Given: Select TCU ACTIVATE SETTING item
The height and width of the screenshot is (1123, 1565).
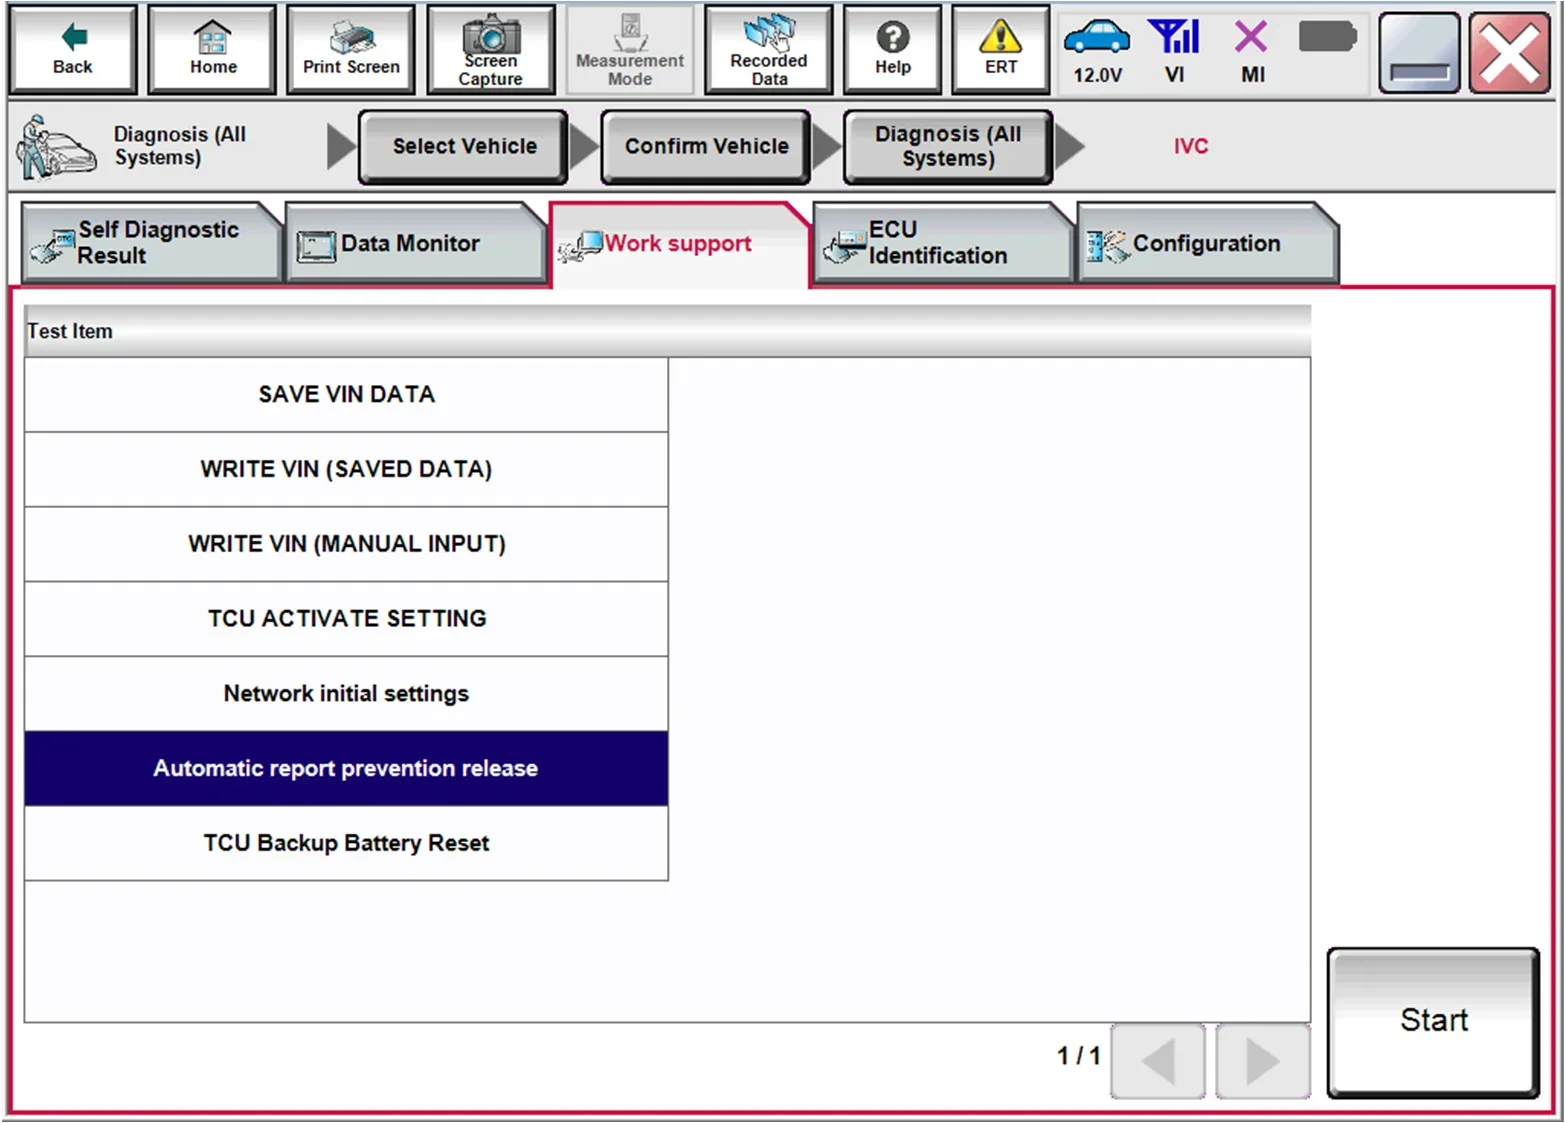Looking at the screenshot, I should pos(346,619).
